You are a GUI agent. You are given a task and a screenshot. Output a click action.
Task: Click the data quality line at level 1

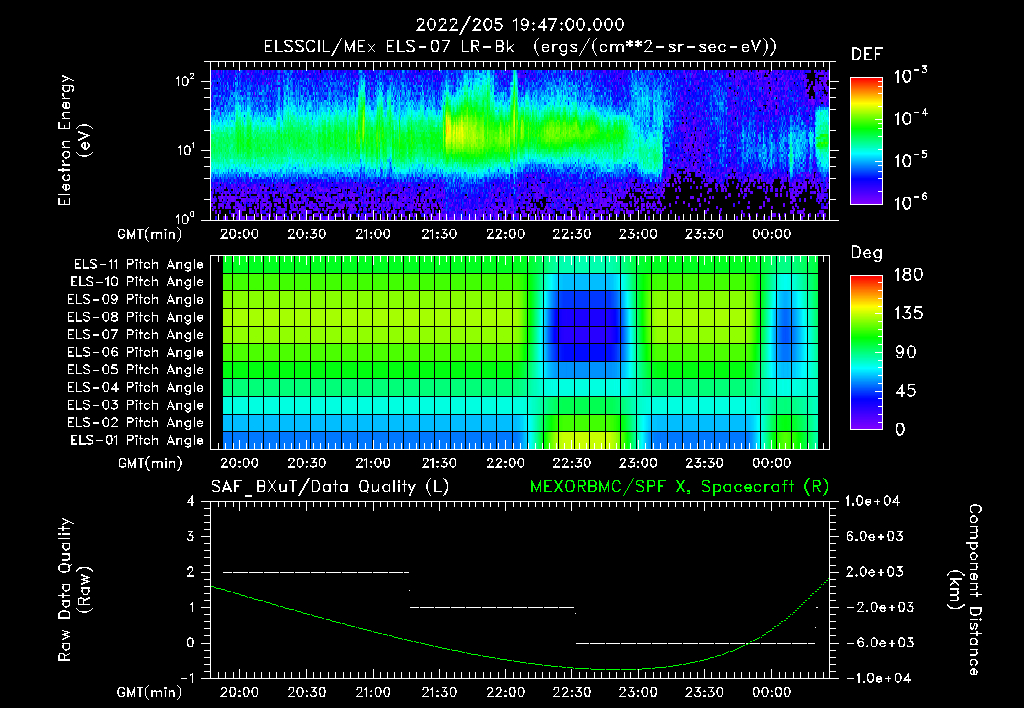pyautogui.click(x=492, y=607)
